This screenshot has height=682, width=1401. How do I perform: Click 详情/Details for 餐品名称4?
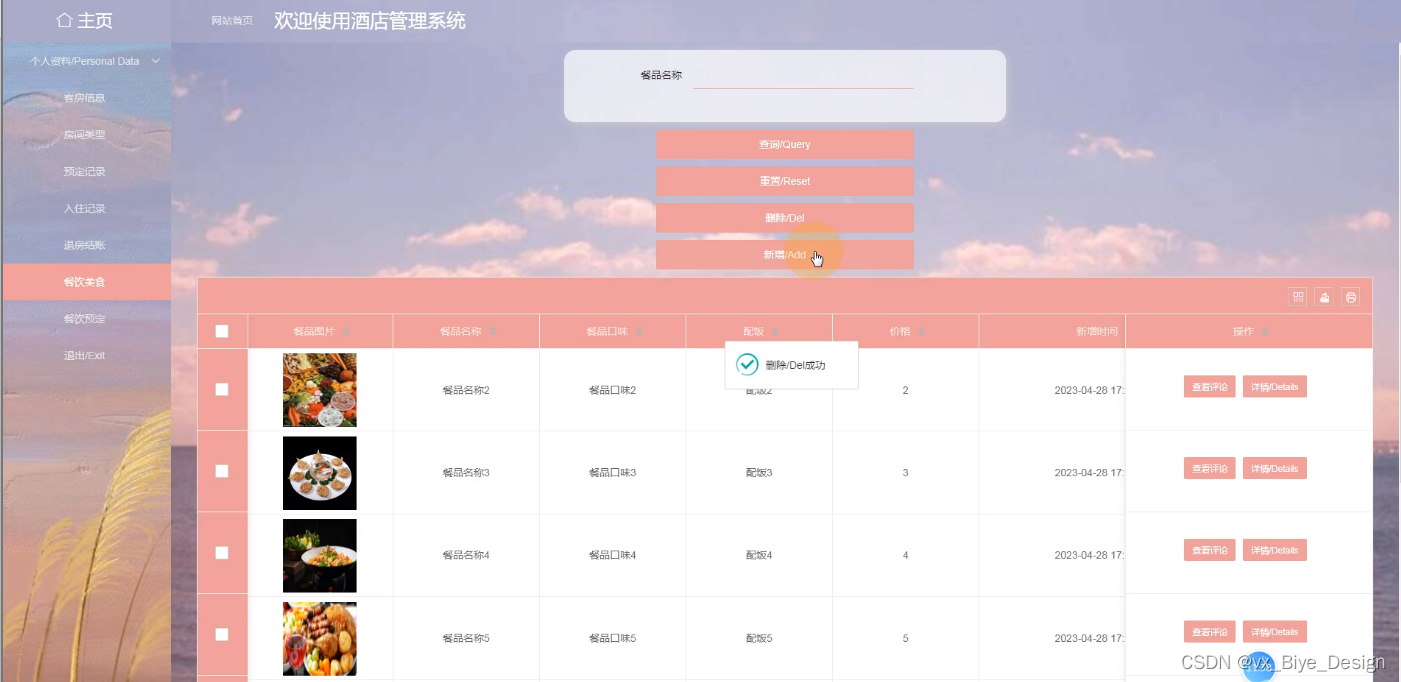[1275, 550]
